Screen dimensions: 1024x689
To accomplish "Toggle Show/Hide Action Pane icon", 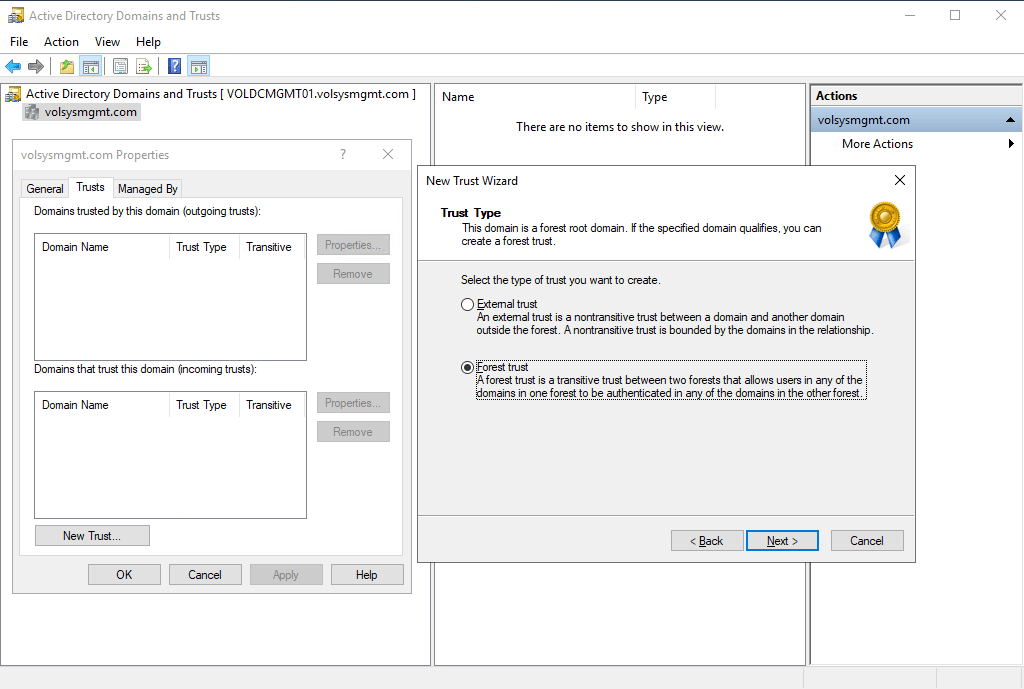I will click(x=198, y=67).
